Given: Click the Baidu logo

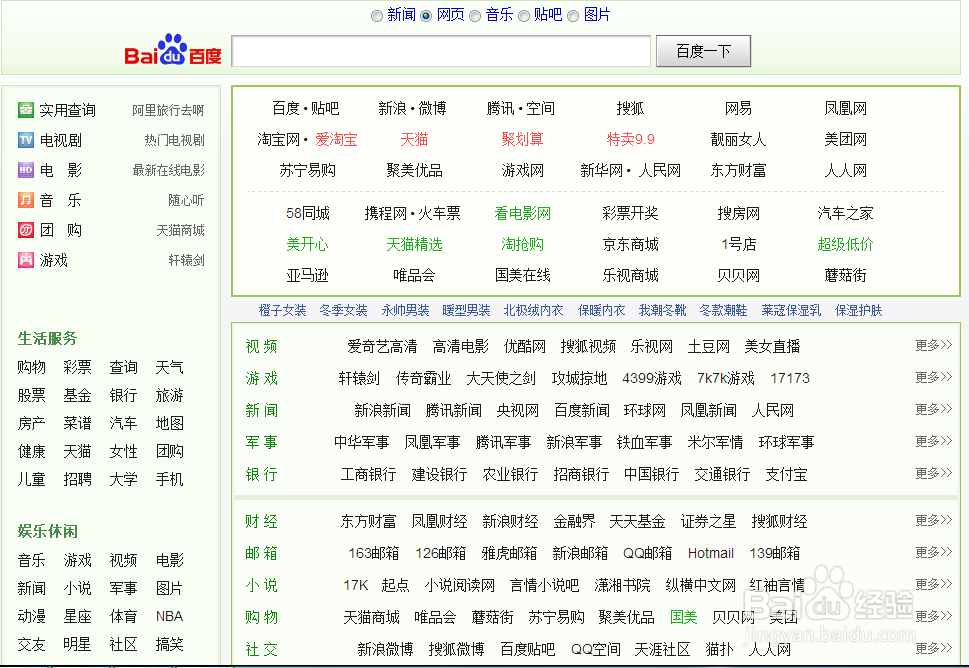Looking at the screenshot, I should (173, 50).
